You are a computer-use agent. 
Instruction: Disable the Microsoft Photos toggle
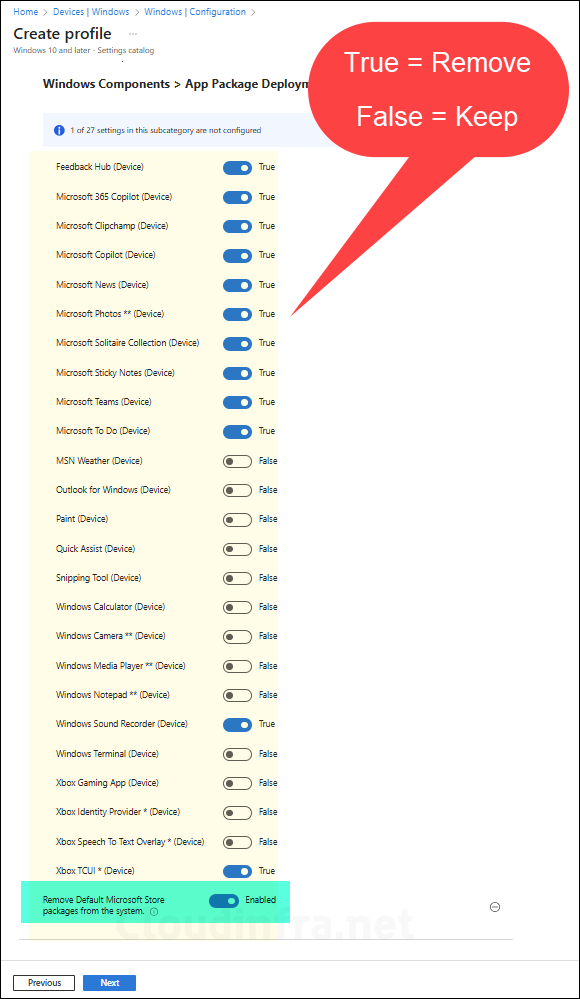(237, 314)
